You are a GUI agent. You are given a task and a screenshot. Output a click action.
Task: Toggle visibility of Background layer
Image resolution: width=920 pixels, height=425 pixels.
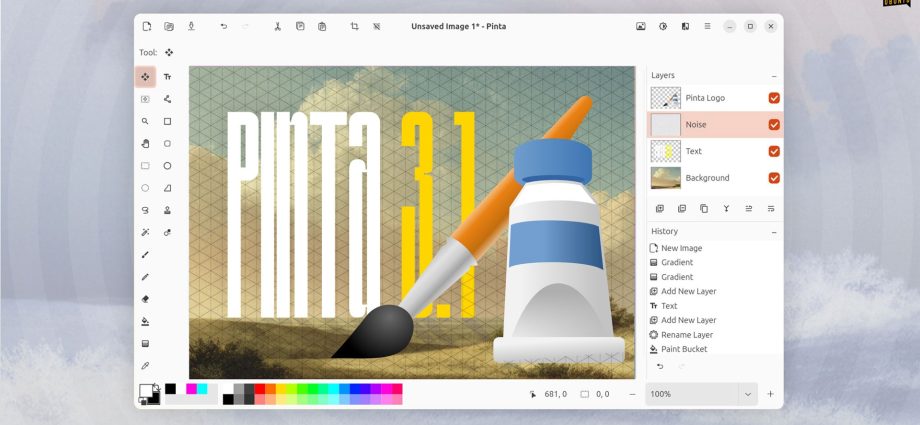point(774,178)
